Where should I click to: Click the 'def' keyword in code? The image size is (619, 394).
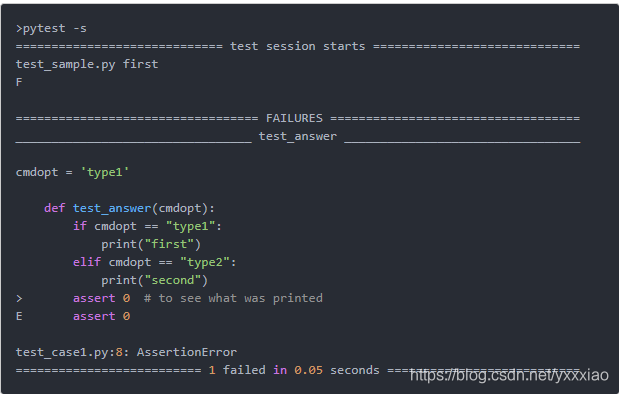pyautogui.click(x=54, y=208)
